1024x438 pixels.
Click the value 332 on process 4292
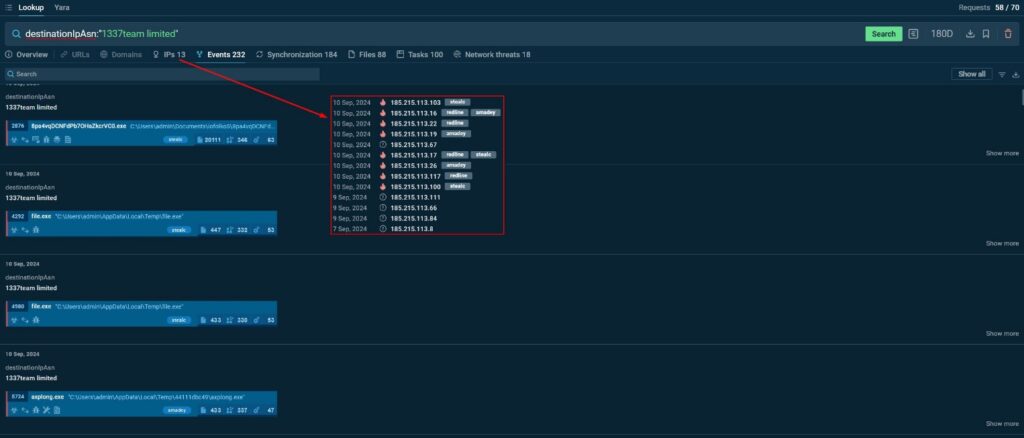tap(242, 230)
